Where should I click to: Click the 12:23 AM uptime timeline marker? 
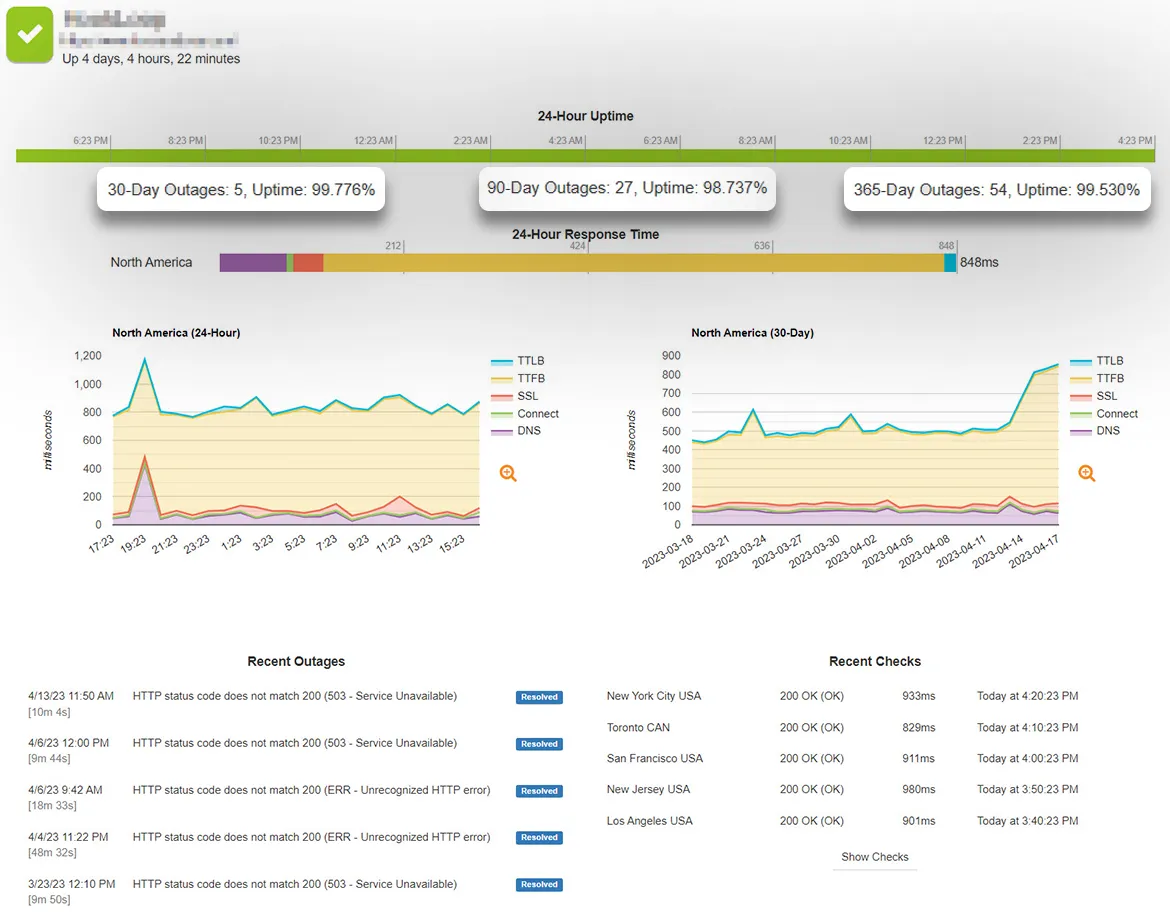coord(374,140)
